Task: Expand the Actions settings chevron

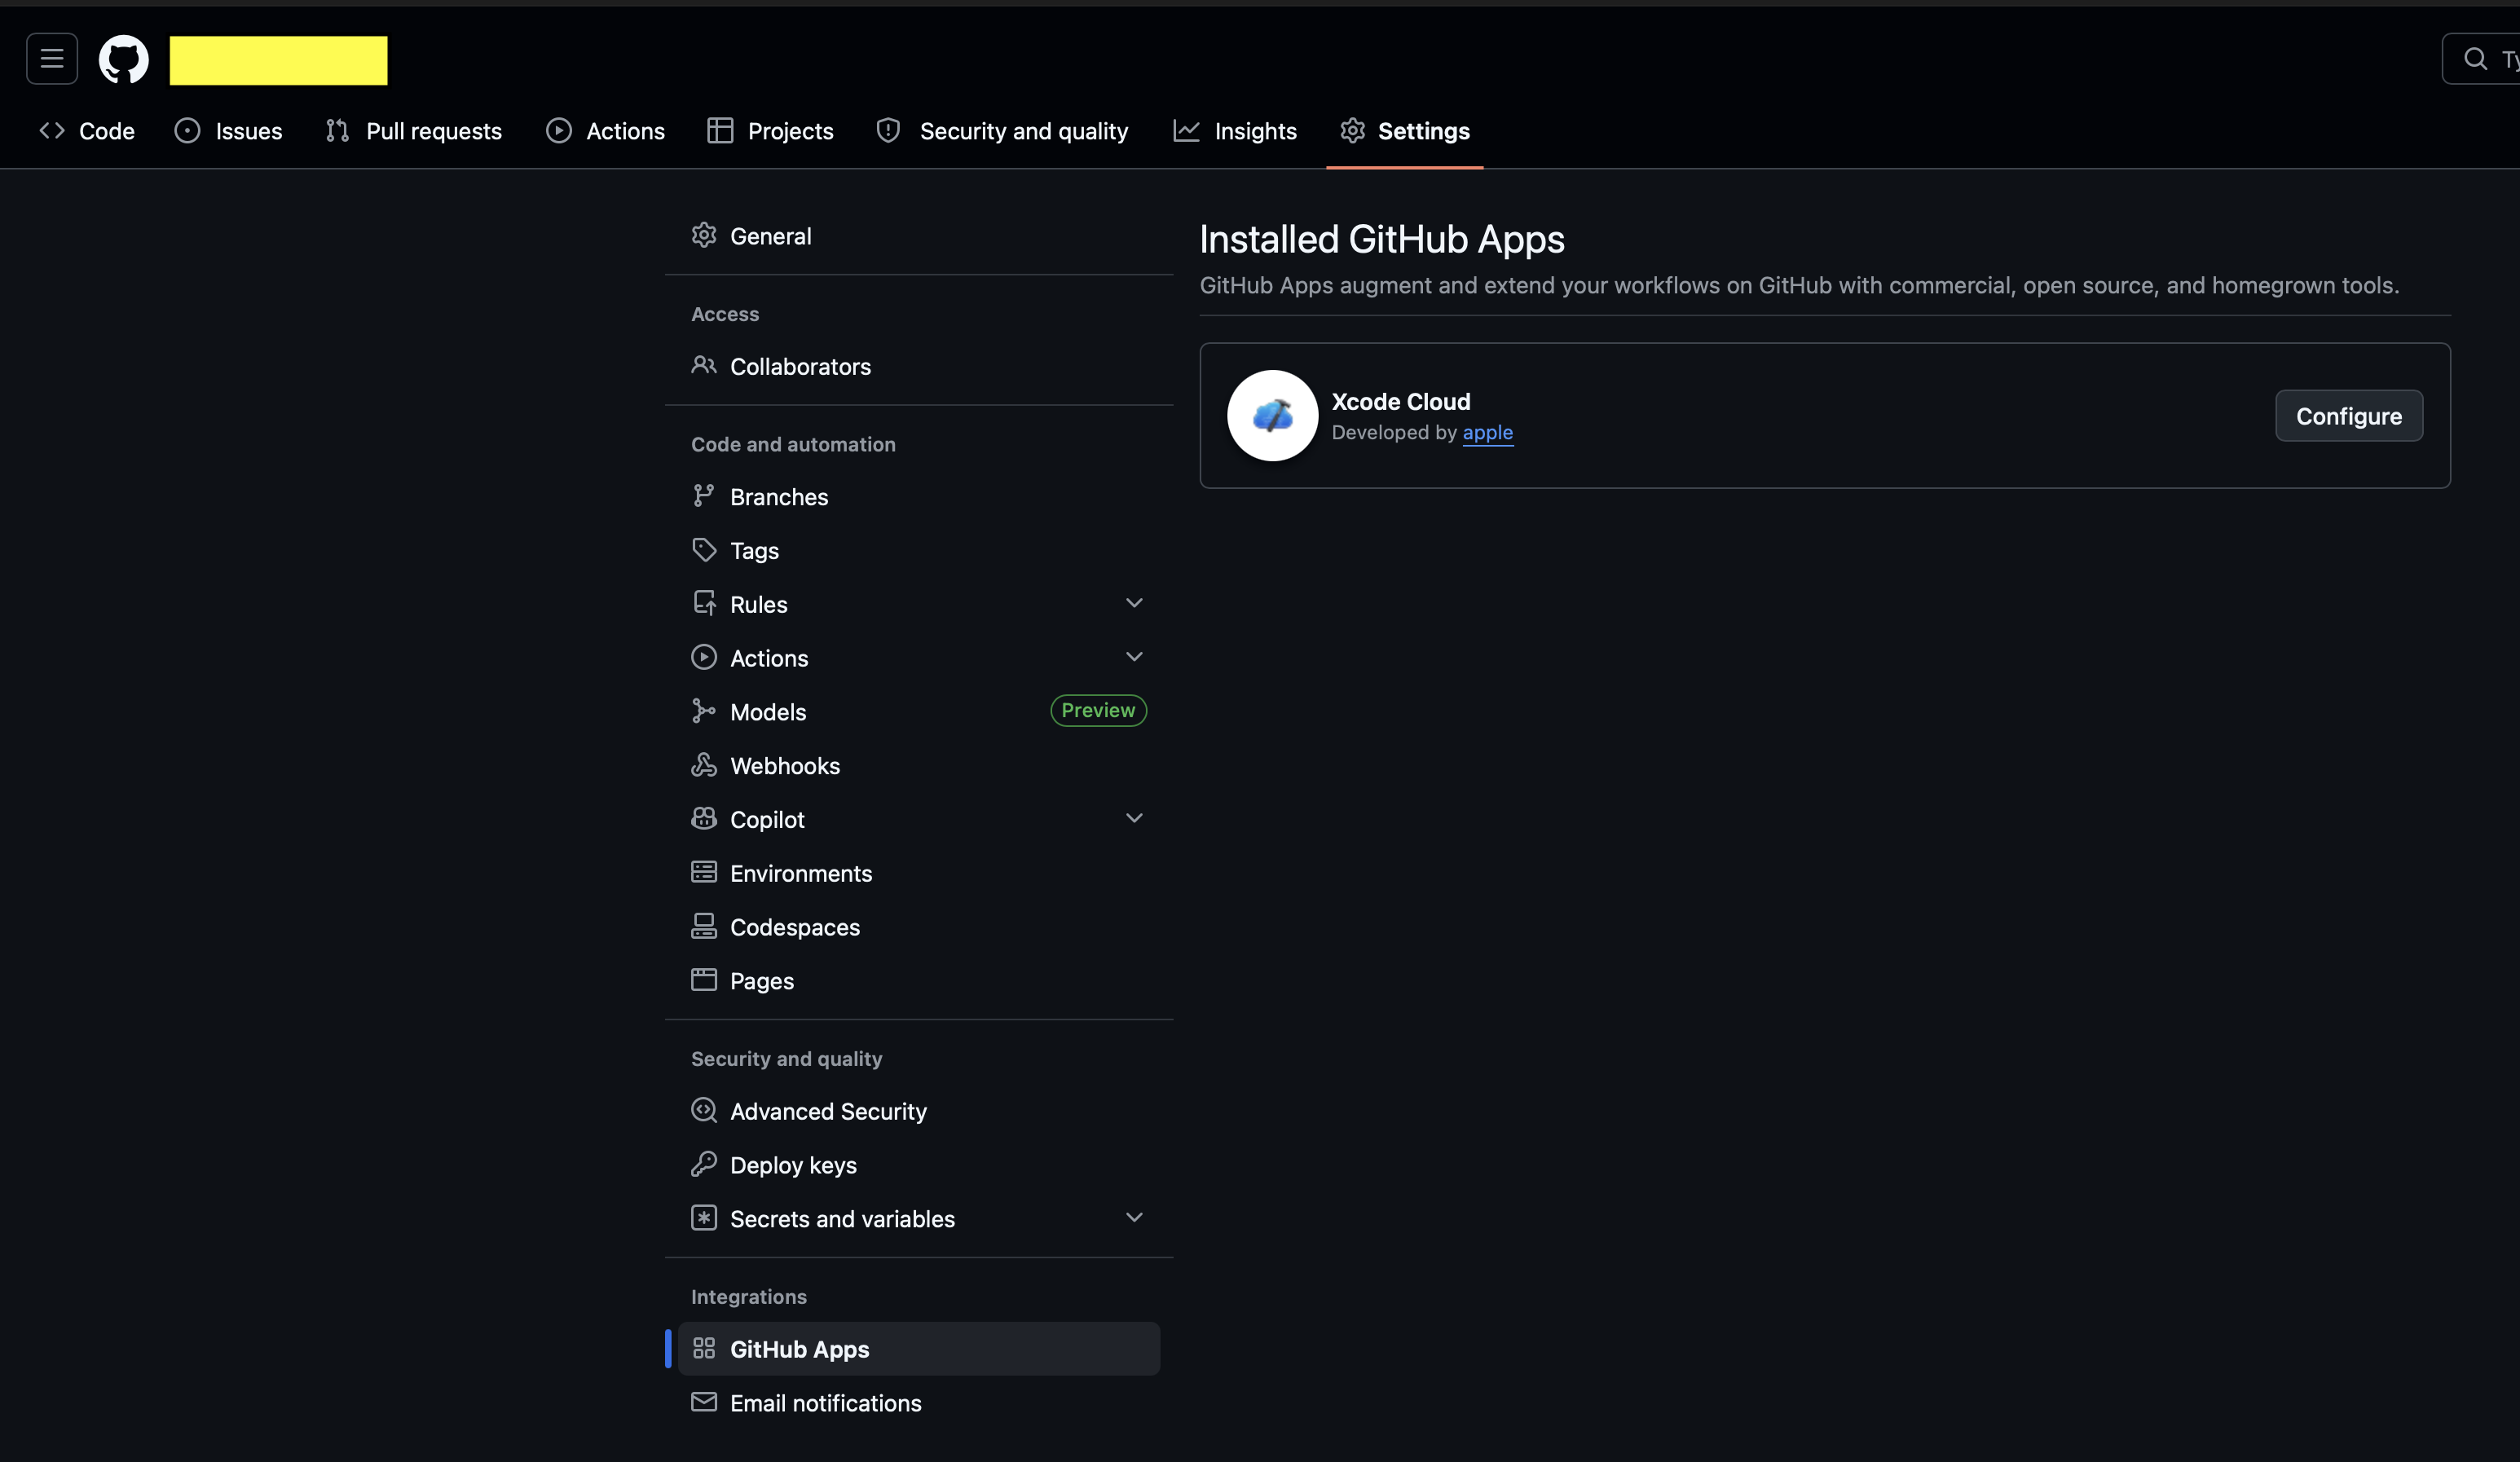Action: coord(1134,657)
